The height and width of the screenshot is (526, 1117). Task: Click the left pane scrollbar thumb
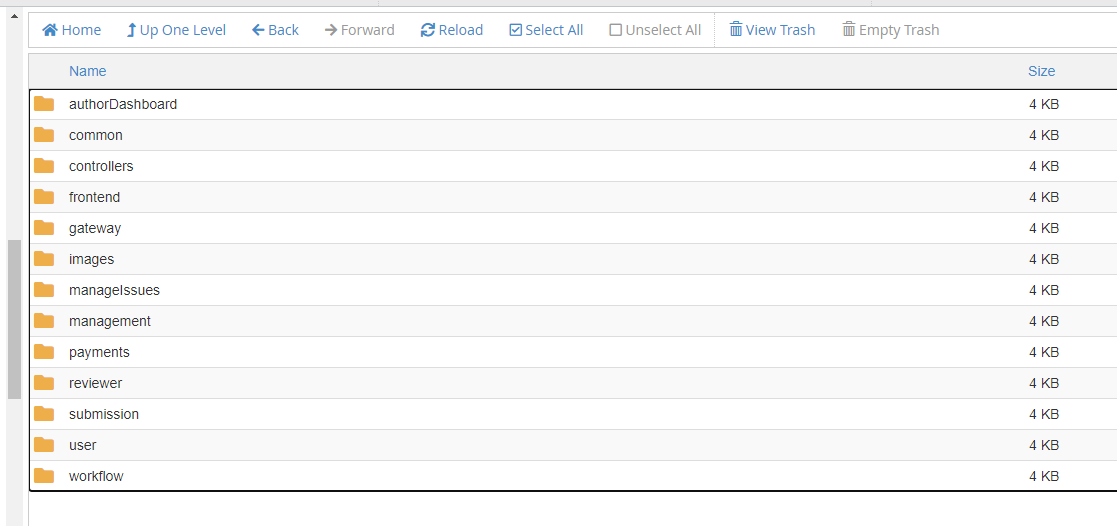(14, 320)
